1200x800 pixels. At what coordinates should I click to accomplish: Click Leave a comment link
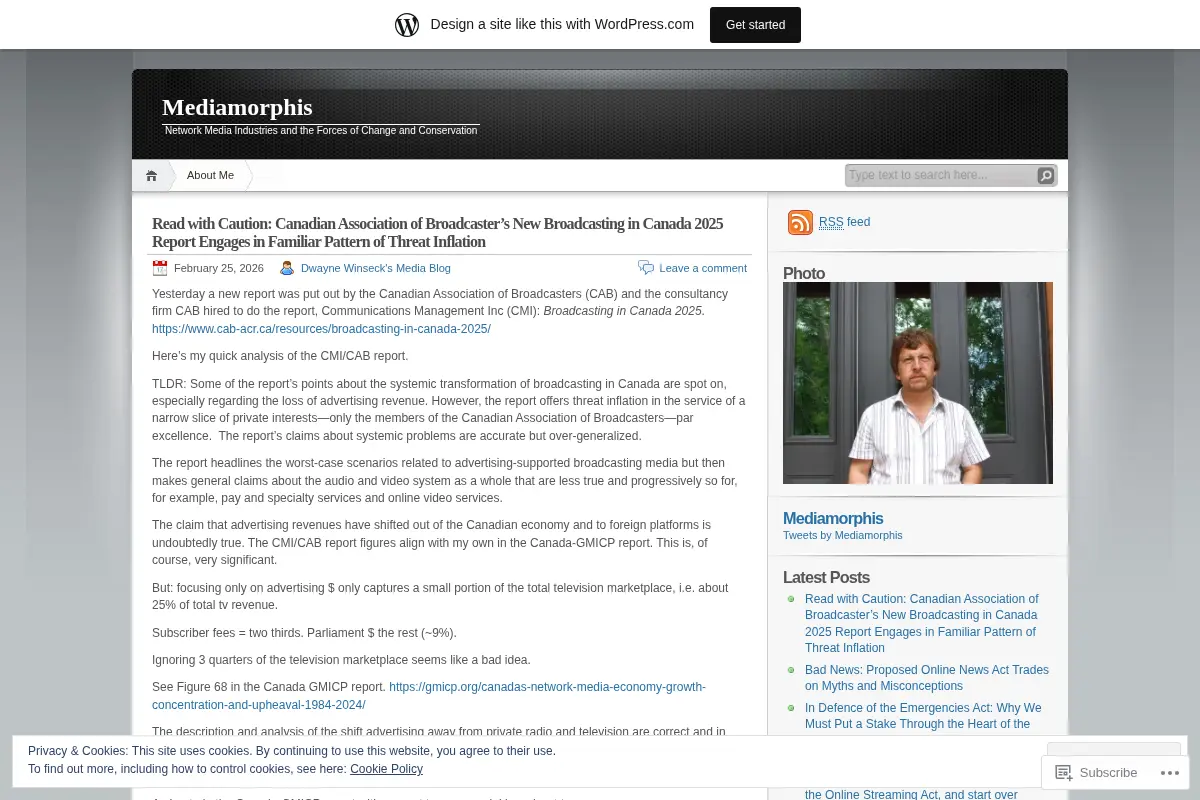click(x=703, y=268)
